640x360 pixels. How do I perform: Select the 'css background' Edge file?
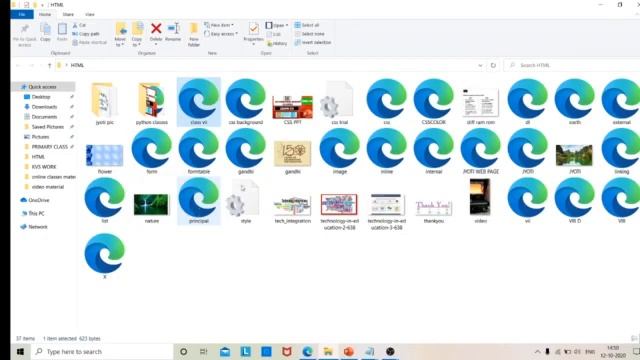(246, 102)
